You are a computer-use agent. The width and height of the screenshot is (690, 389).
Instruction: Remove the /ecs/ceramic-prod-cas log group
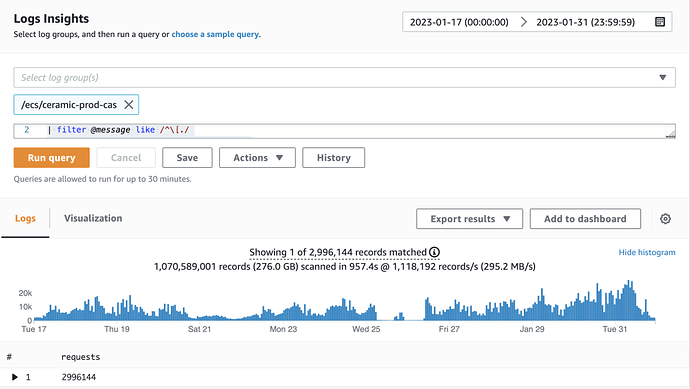pyautogui.click(x=128, y=105)
